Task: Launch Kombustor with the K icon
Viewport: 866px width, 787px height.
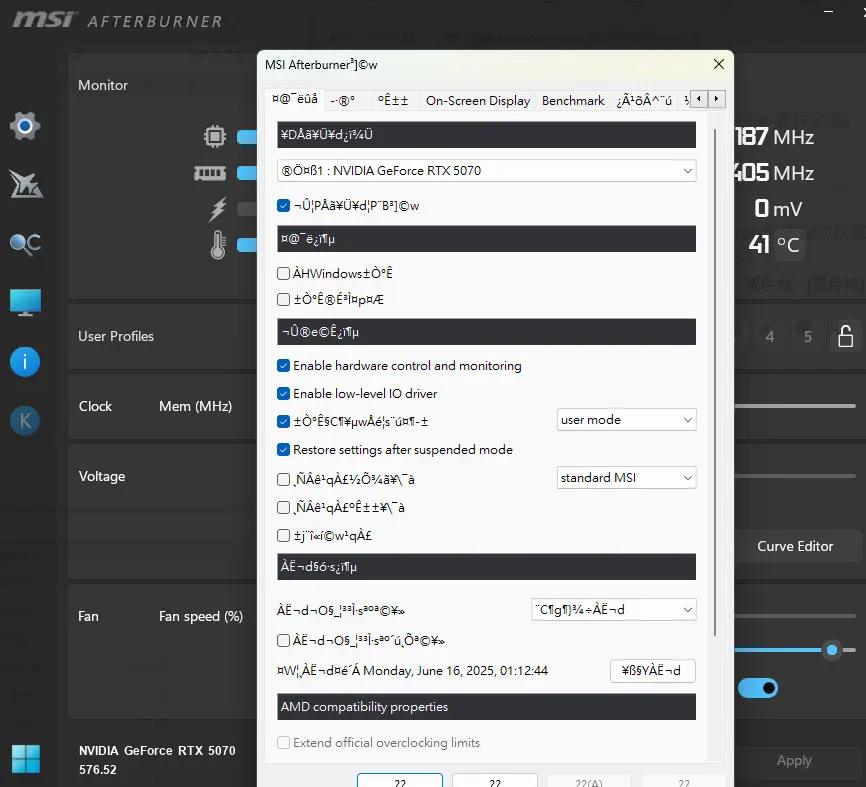Action: click(25, 421)
